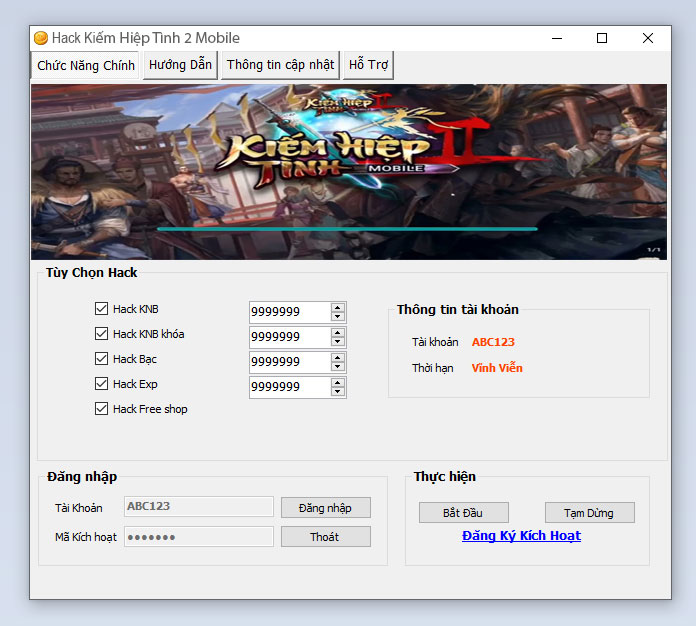Click the Thoát button
Screen dimensions: 696x626
click(x=326, y=537)
